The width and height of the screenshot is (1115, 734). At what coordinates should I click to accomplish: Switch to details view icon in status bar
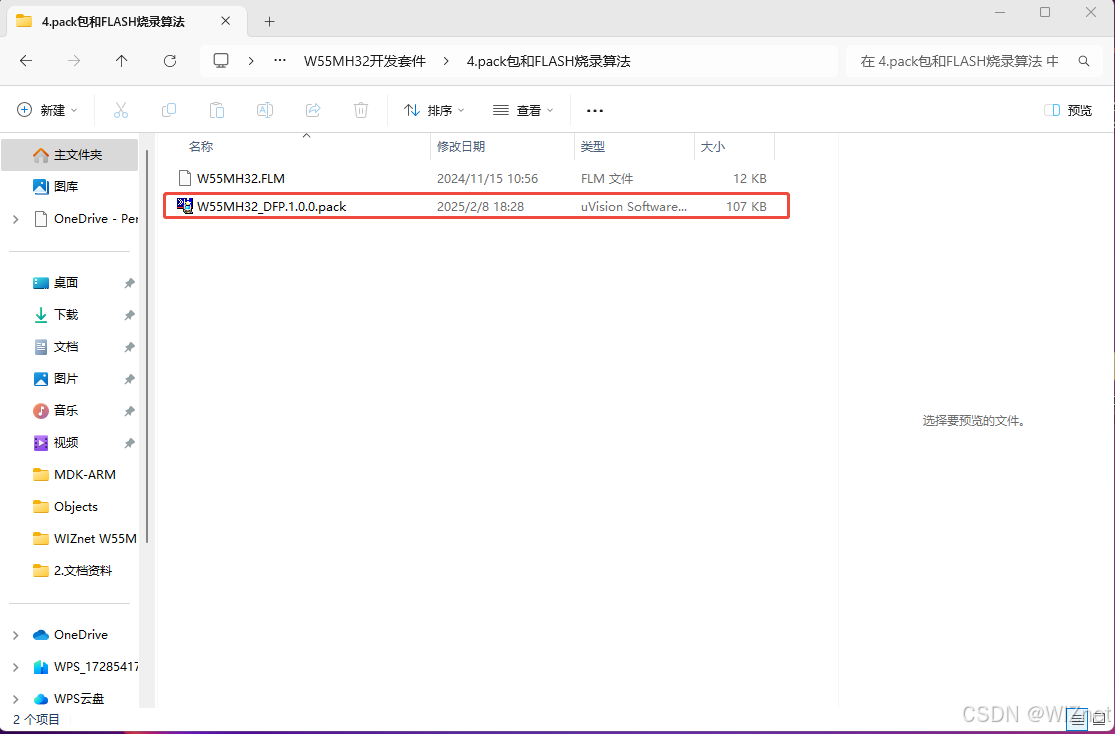[x=1078, y=720]
